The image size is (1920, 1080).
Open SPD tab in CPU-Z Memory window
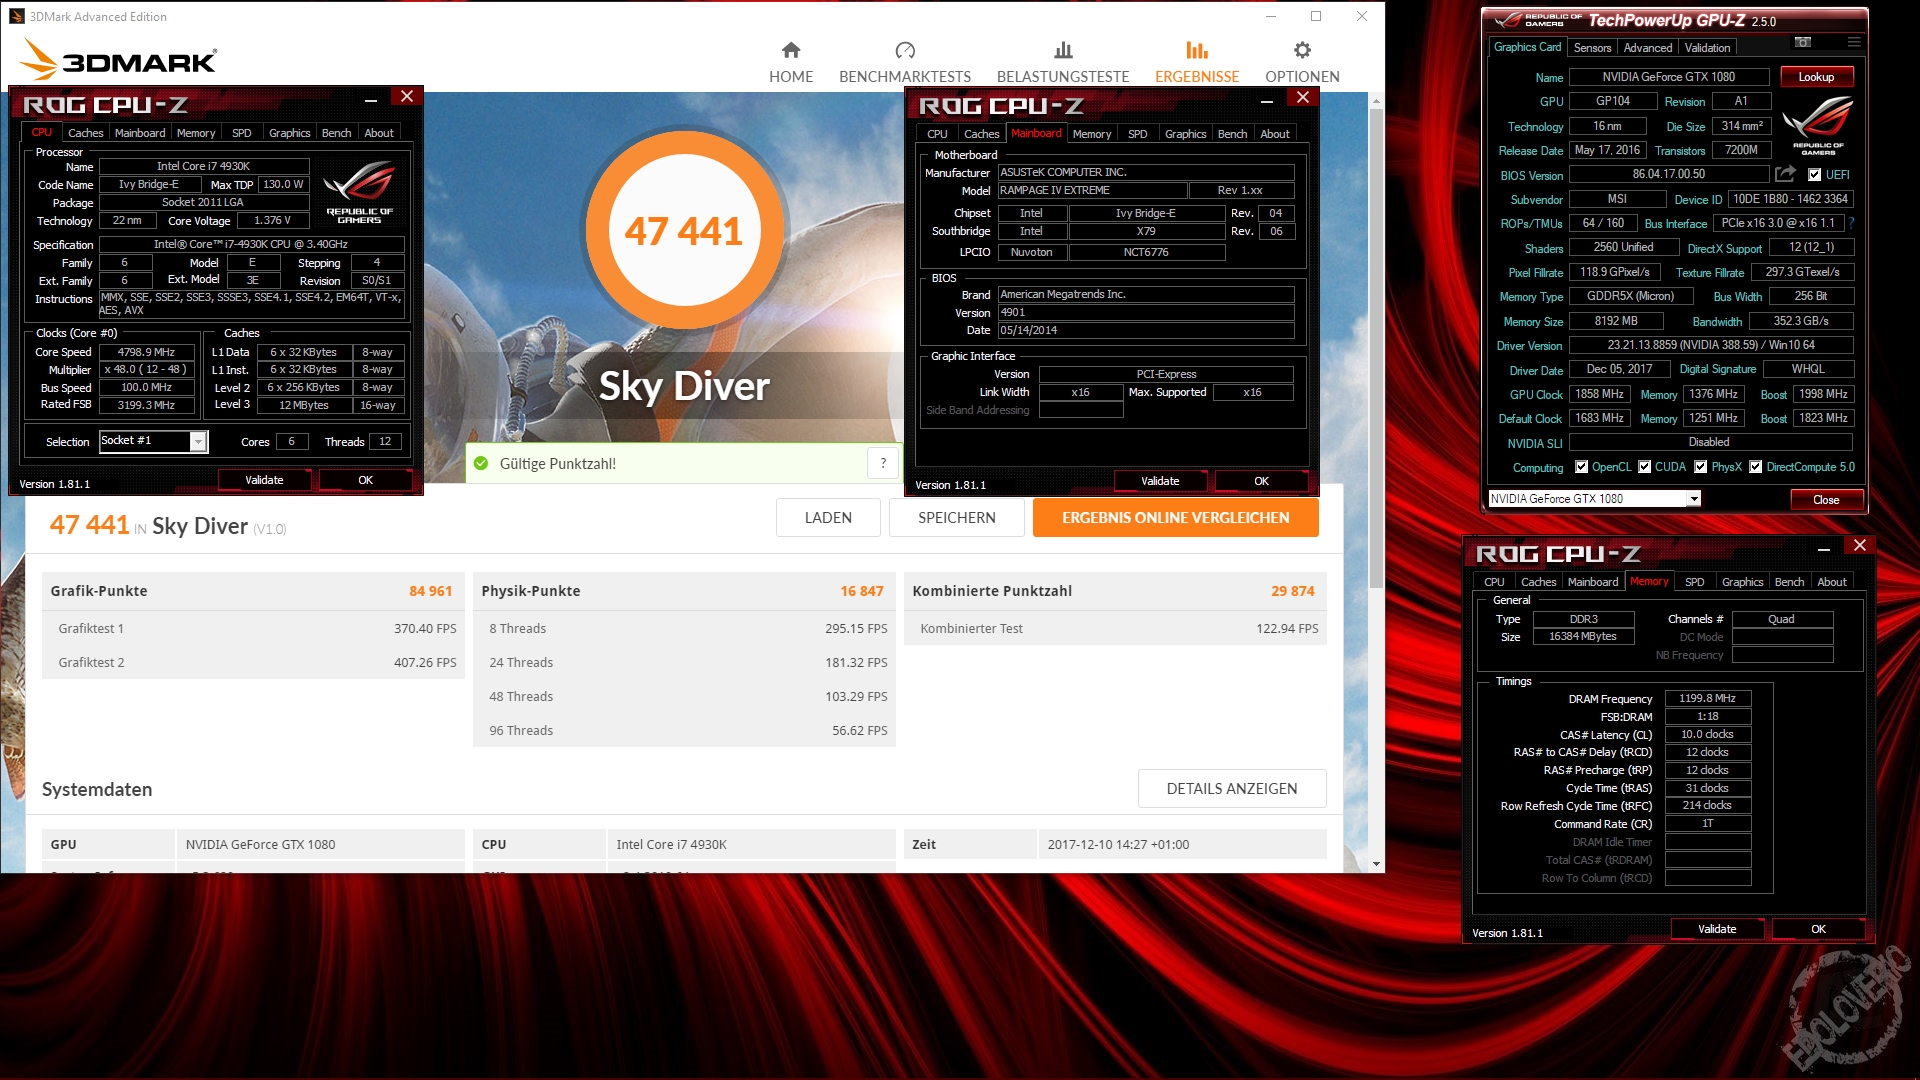click(x=1694, y=582)
